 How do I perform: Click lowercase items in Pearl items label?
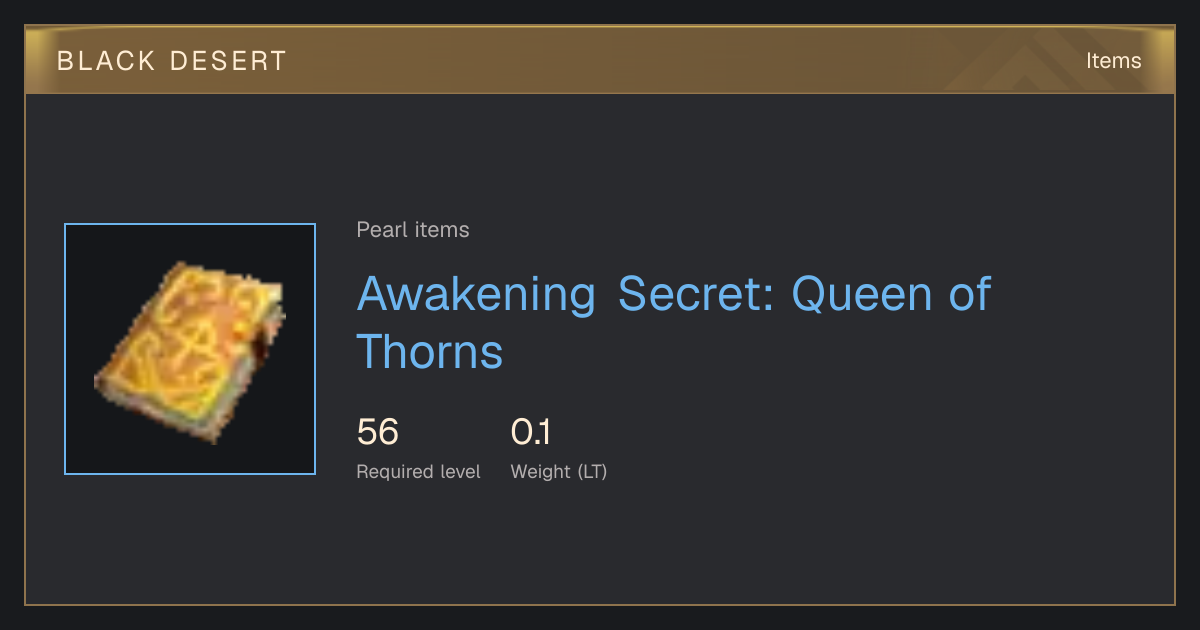point(441,230)
